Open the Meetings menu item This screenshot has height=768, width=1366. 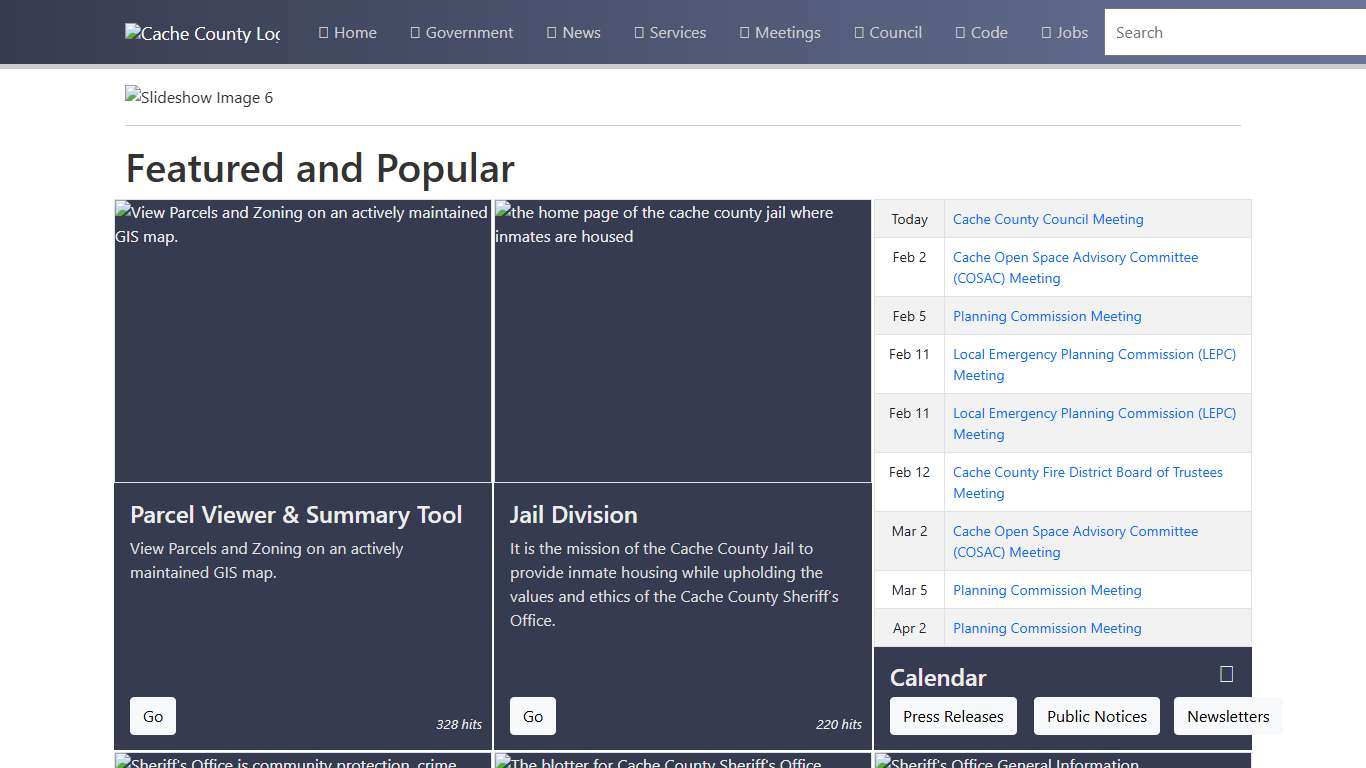[780, 32]
